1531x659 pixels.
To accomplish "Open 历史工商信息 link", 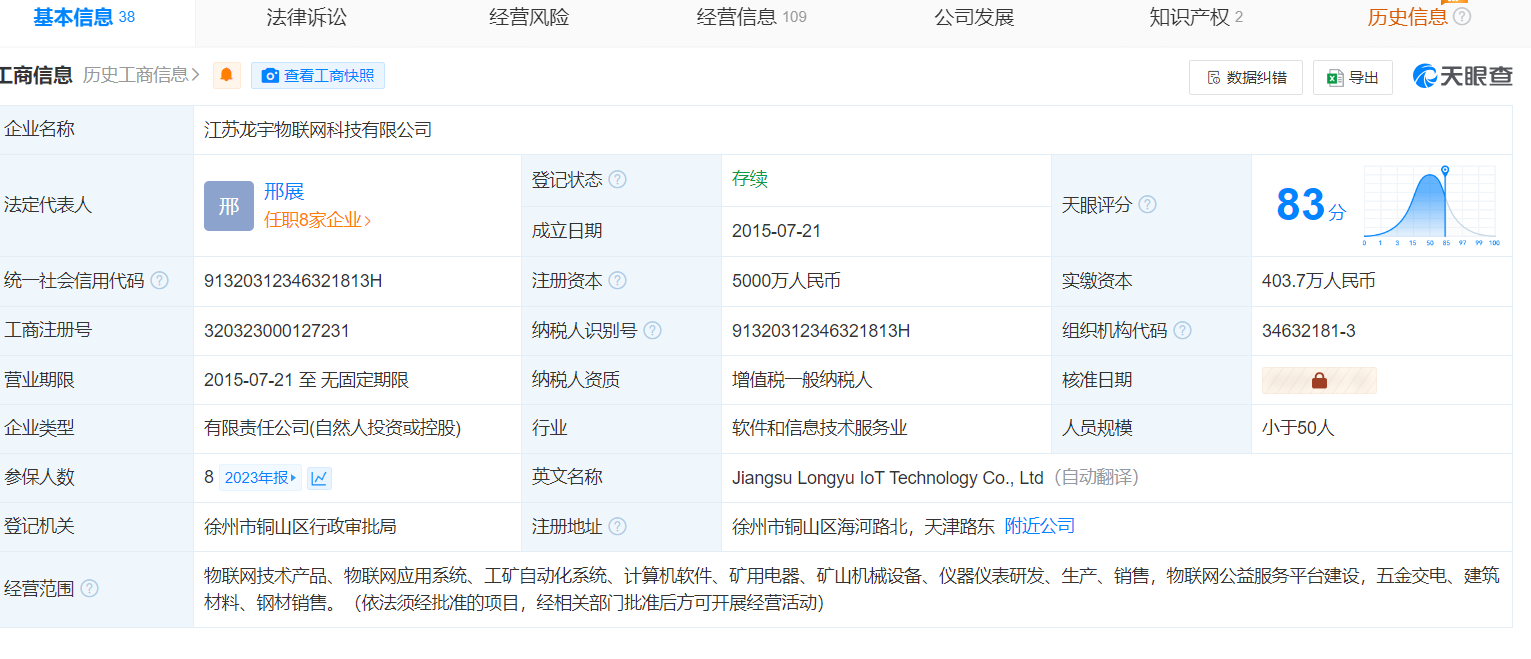I will pyautogui.click(x=141, y=75).
